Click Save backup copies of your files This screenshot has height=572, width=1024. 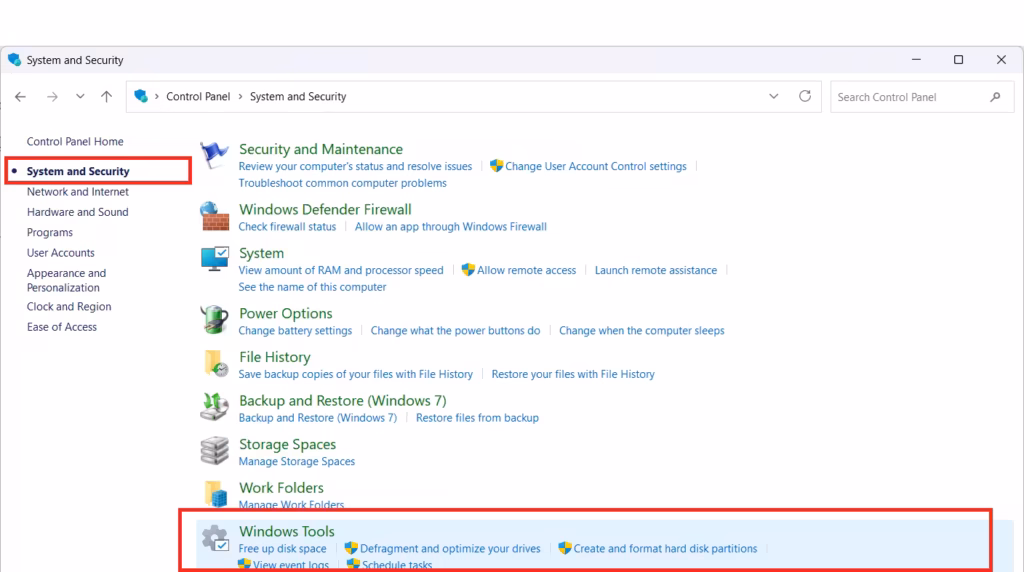point(356,374)
